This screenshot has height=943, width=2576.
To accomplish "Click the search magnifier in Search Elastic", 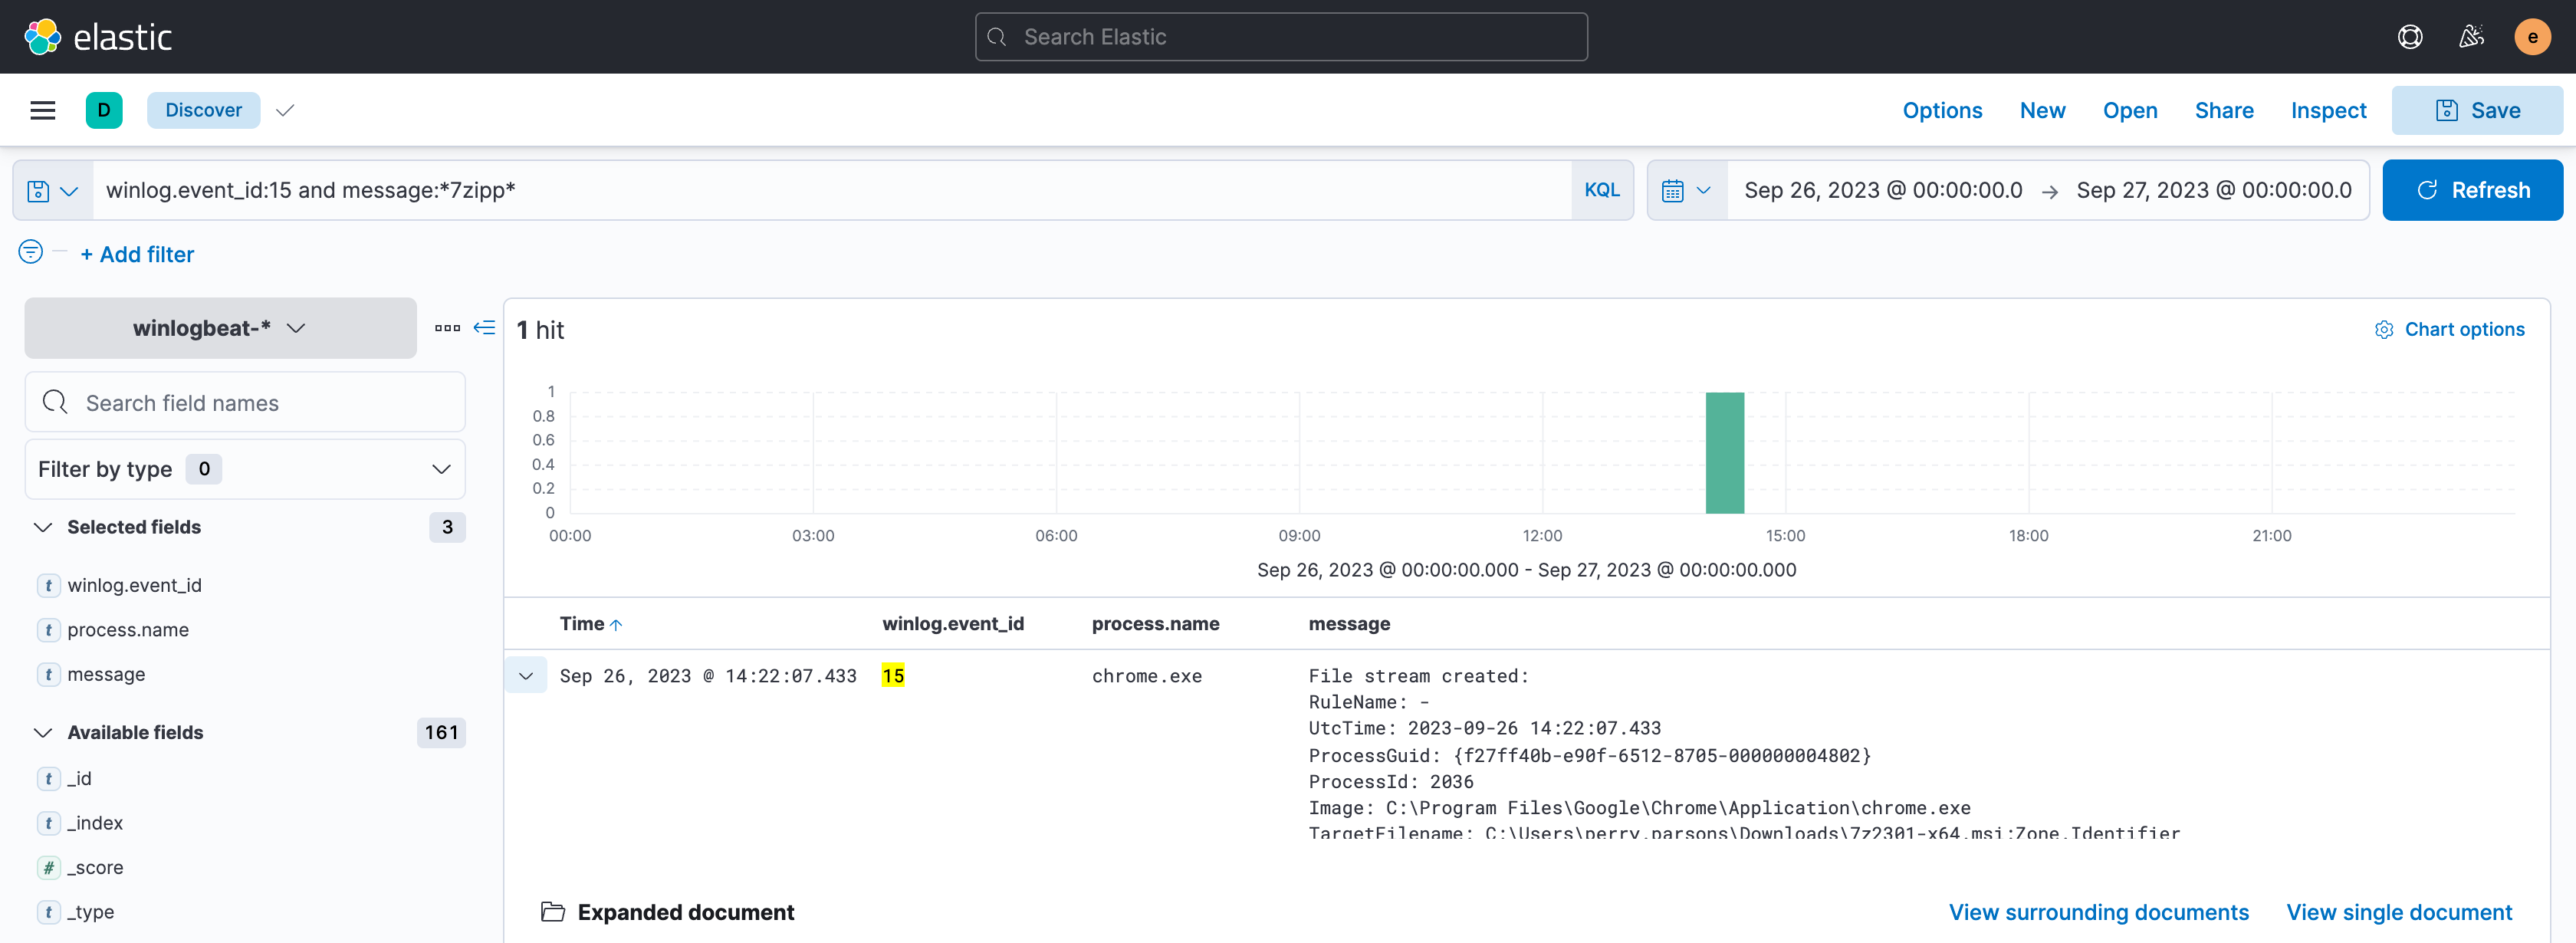I will pyautogui.click(x=996, y=37).
